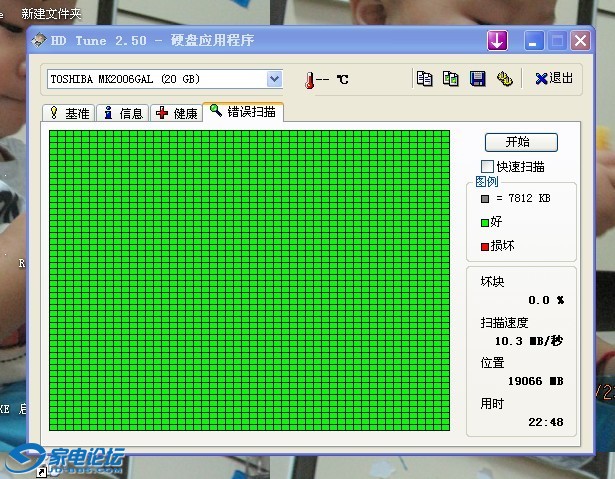The height and width of the screenshot is (479, 615).
Task: Click the 位置 label
Action: 492,362
